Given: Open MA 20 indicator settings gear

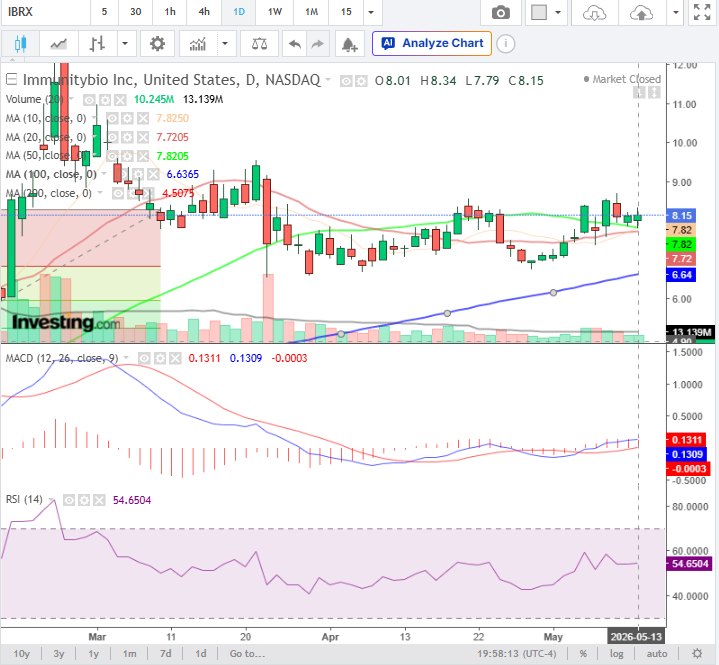Looking at the screenshot, I should click(x=128, y=137).
